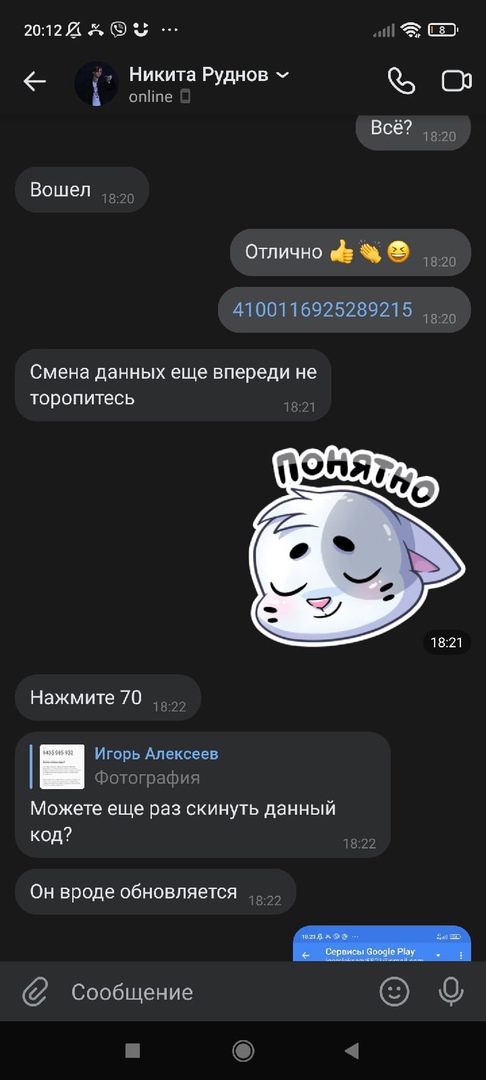The width and height of the screenshot is (486, 1080).
Task: Open Никита Руднов profile avatar
Action: [96, 83]
